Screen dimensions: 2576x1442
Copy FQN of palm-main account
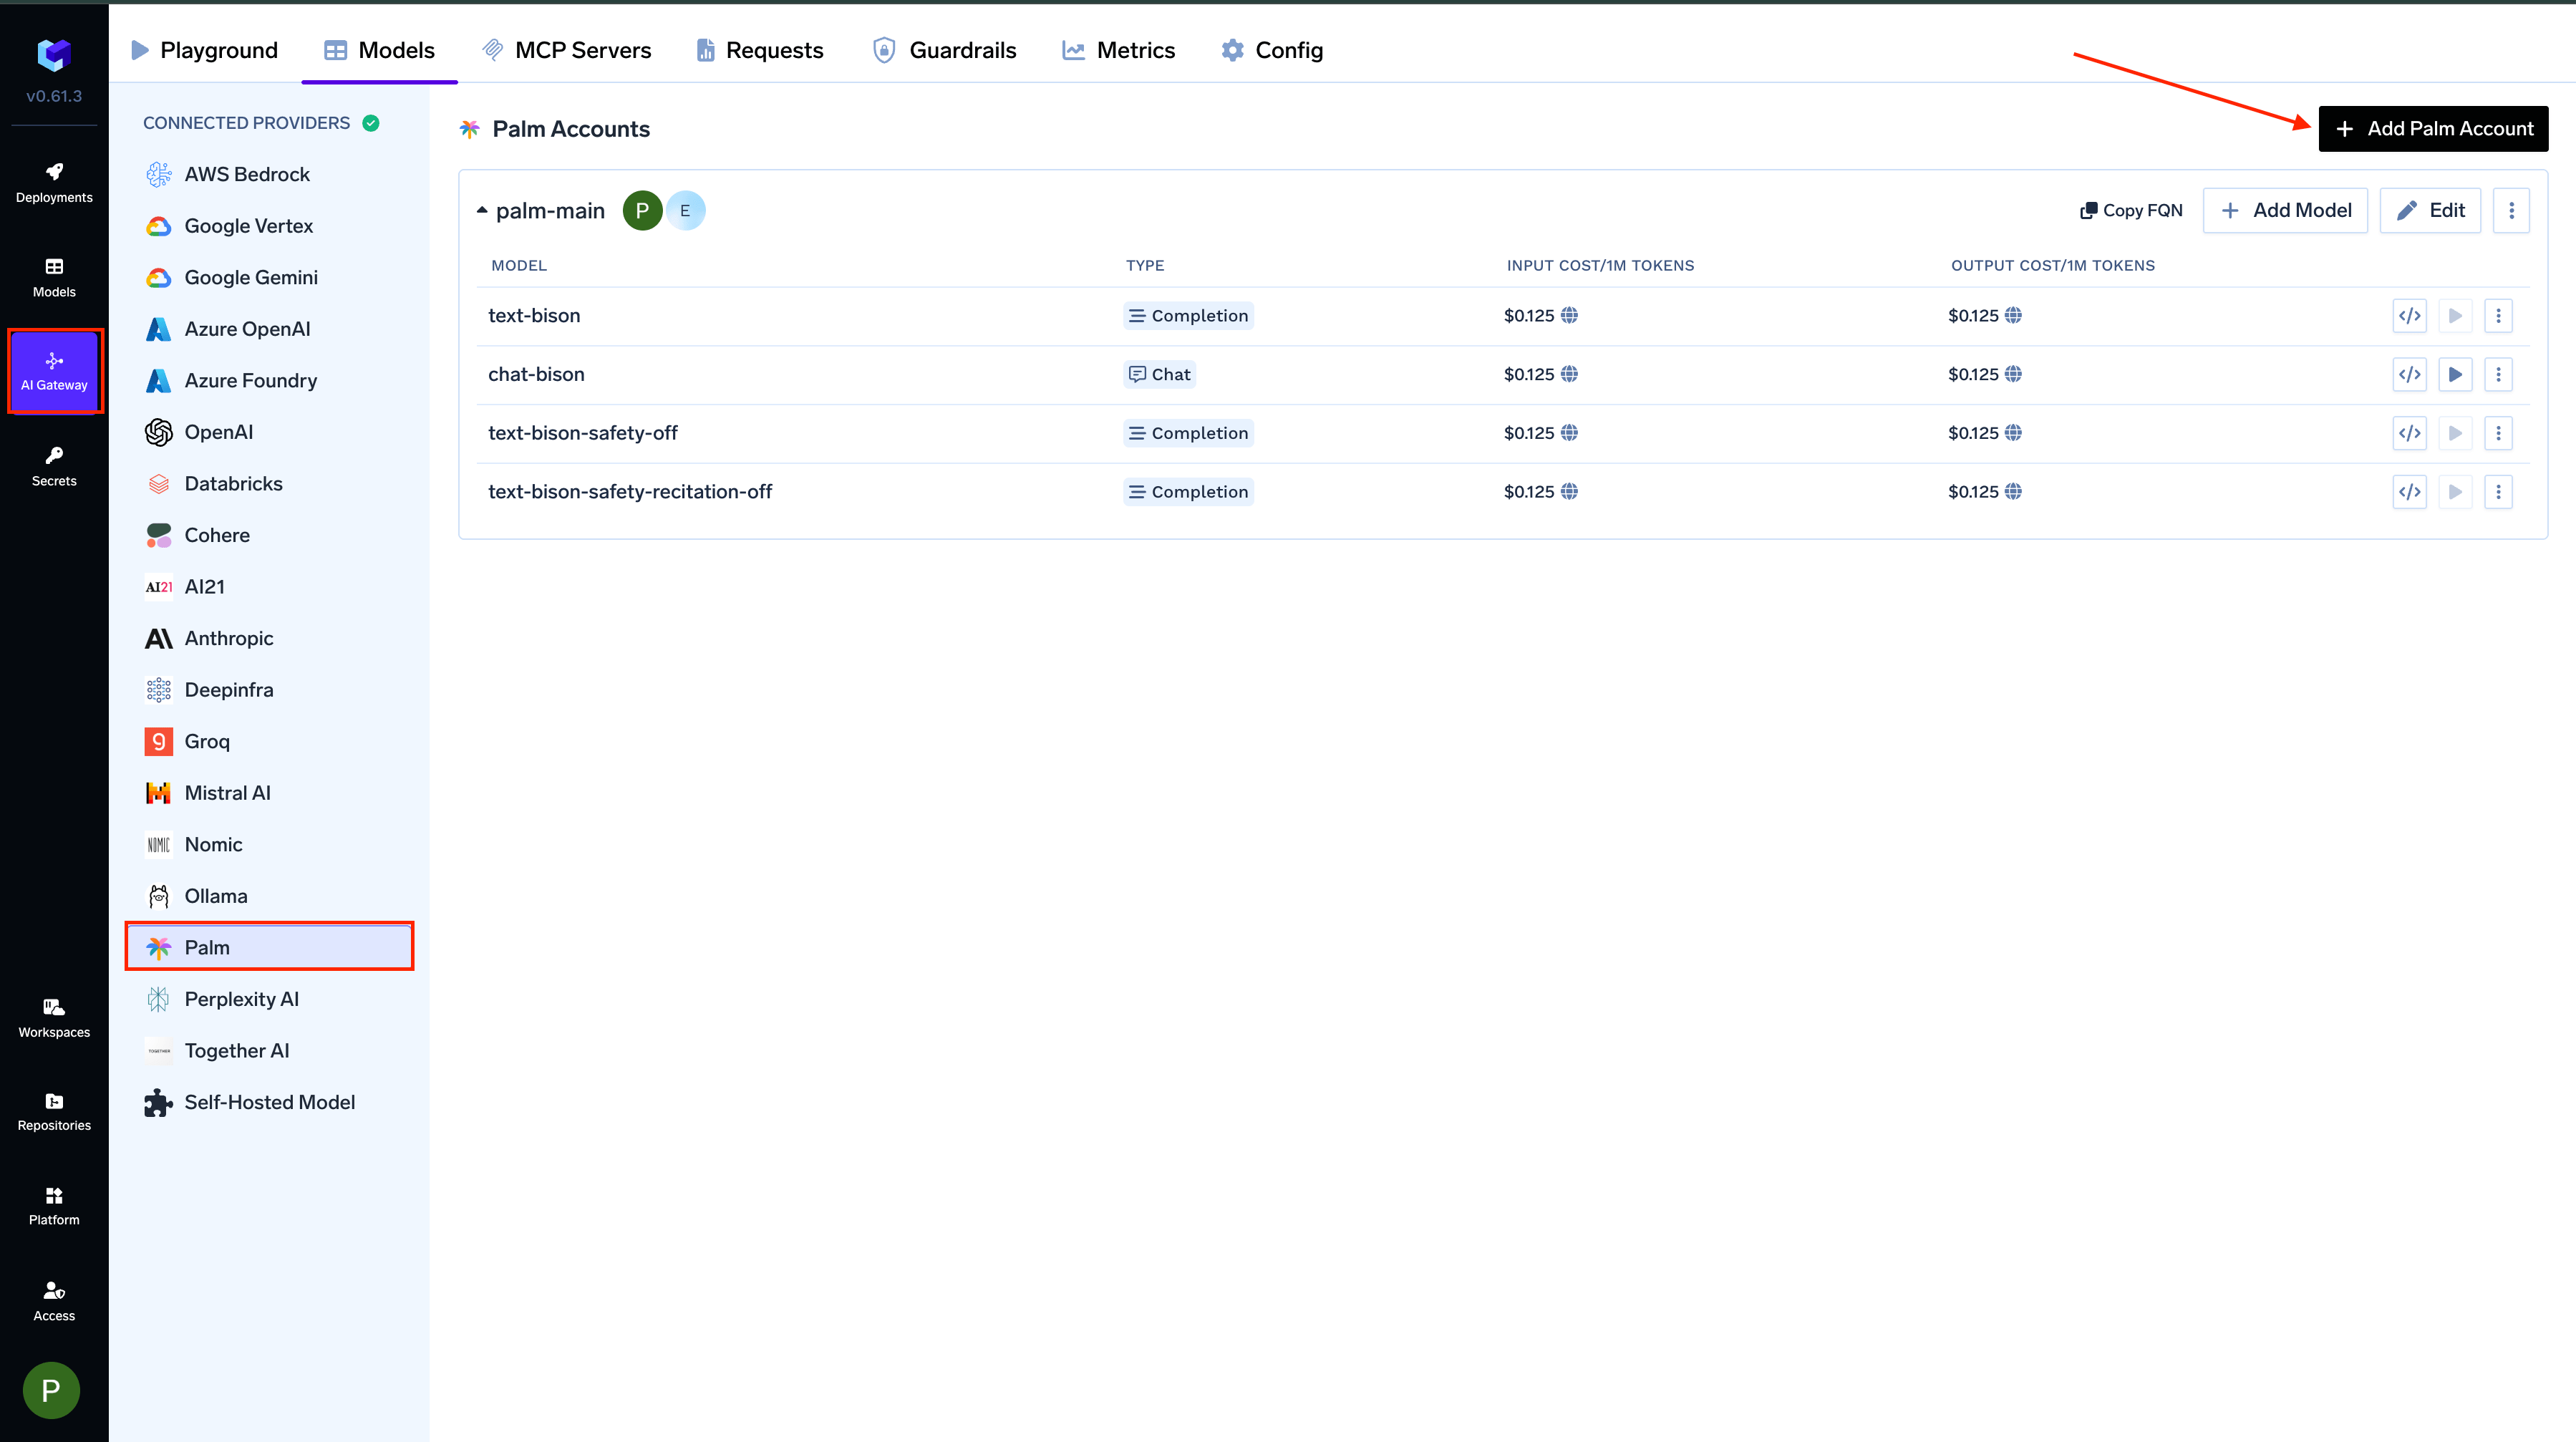click(x=2131, y=210)
